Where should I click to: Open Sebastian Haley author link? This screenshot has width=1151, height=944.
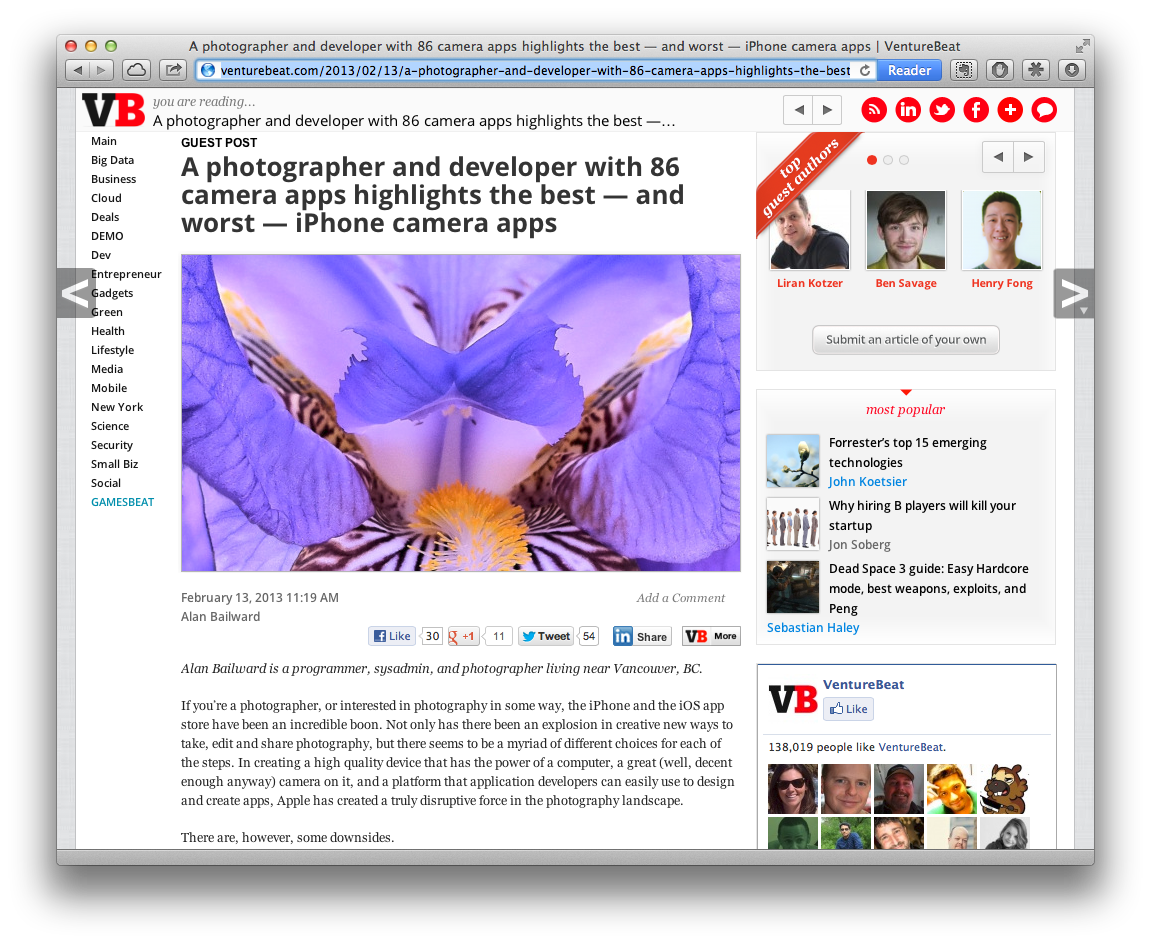813,628
